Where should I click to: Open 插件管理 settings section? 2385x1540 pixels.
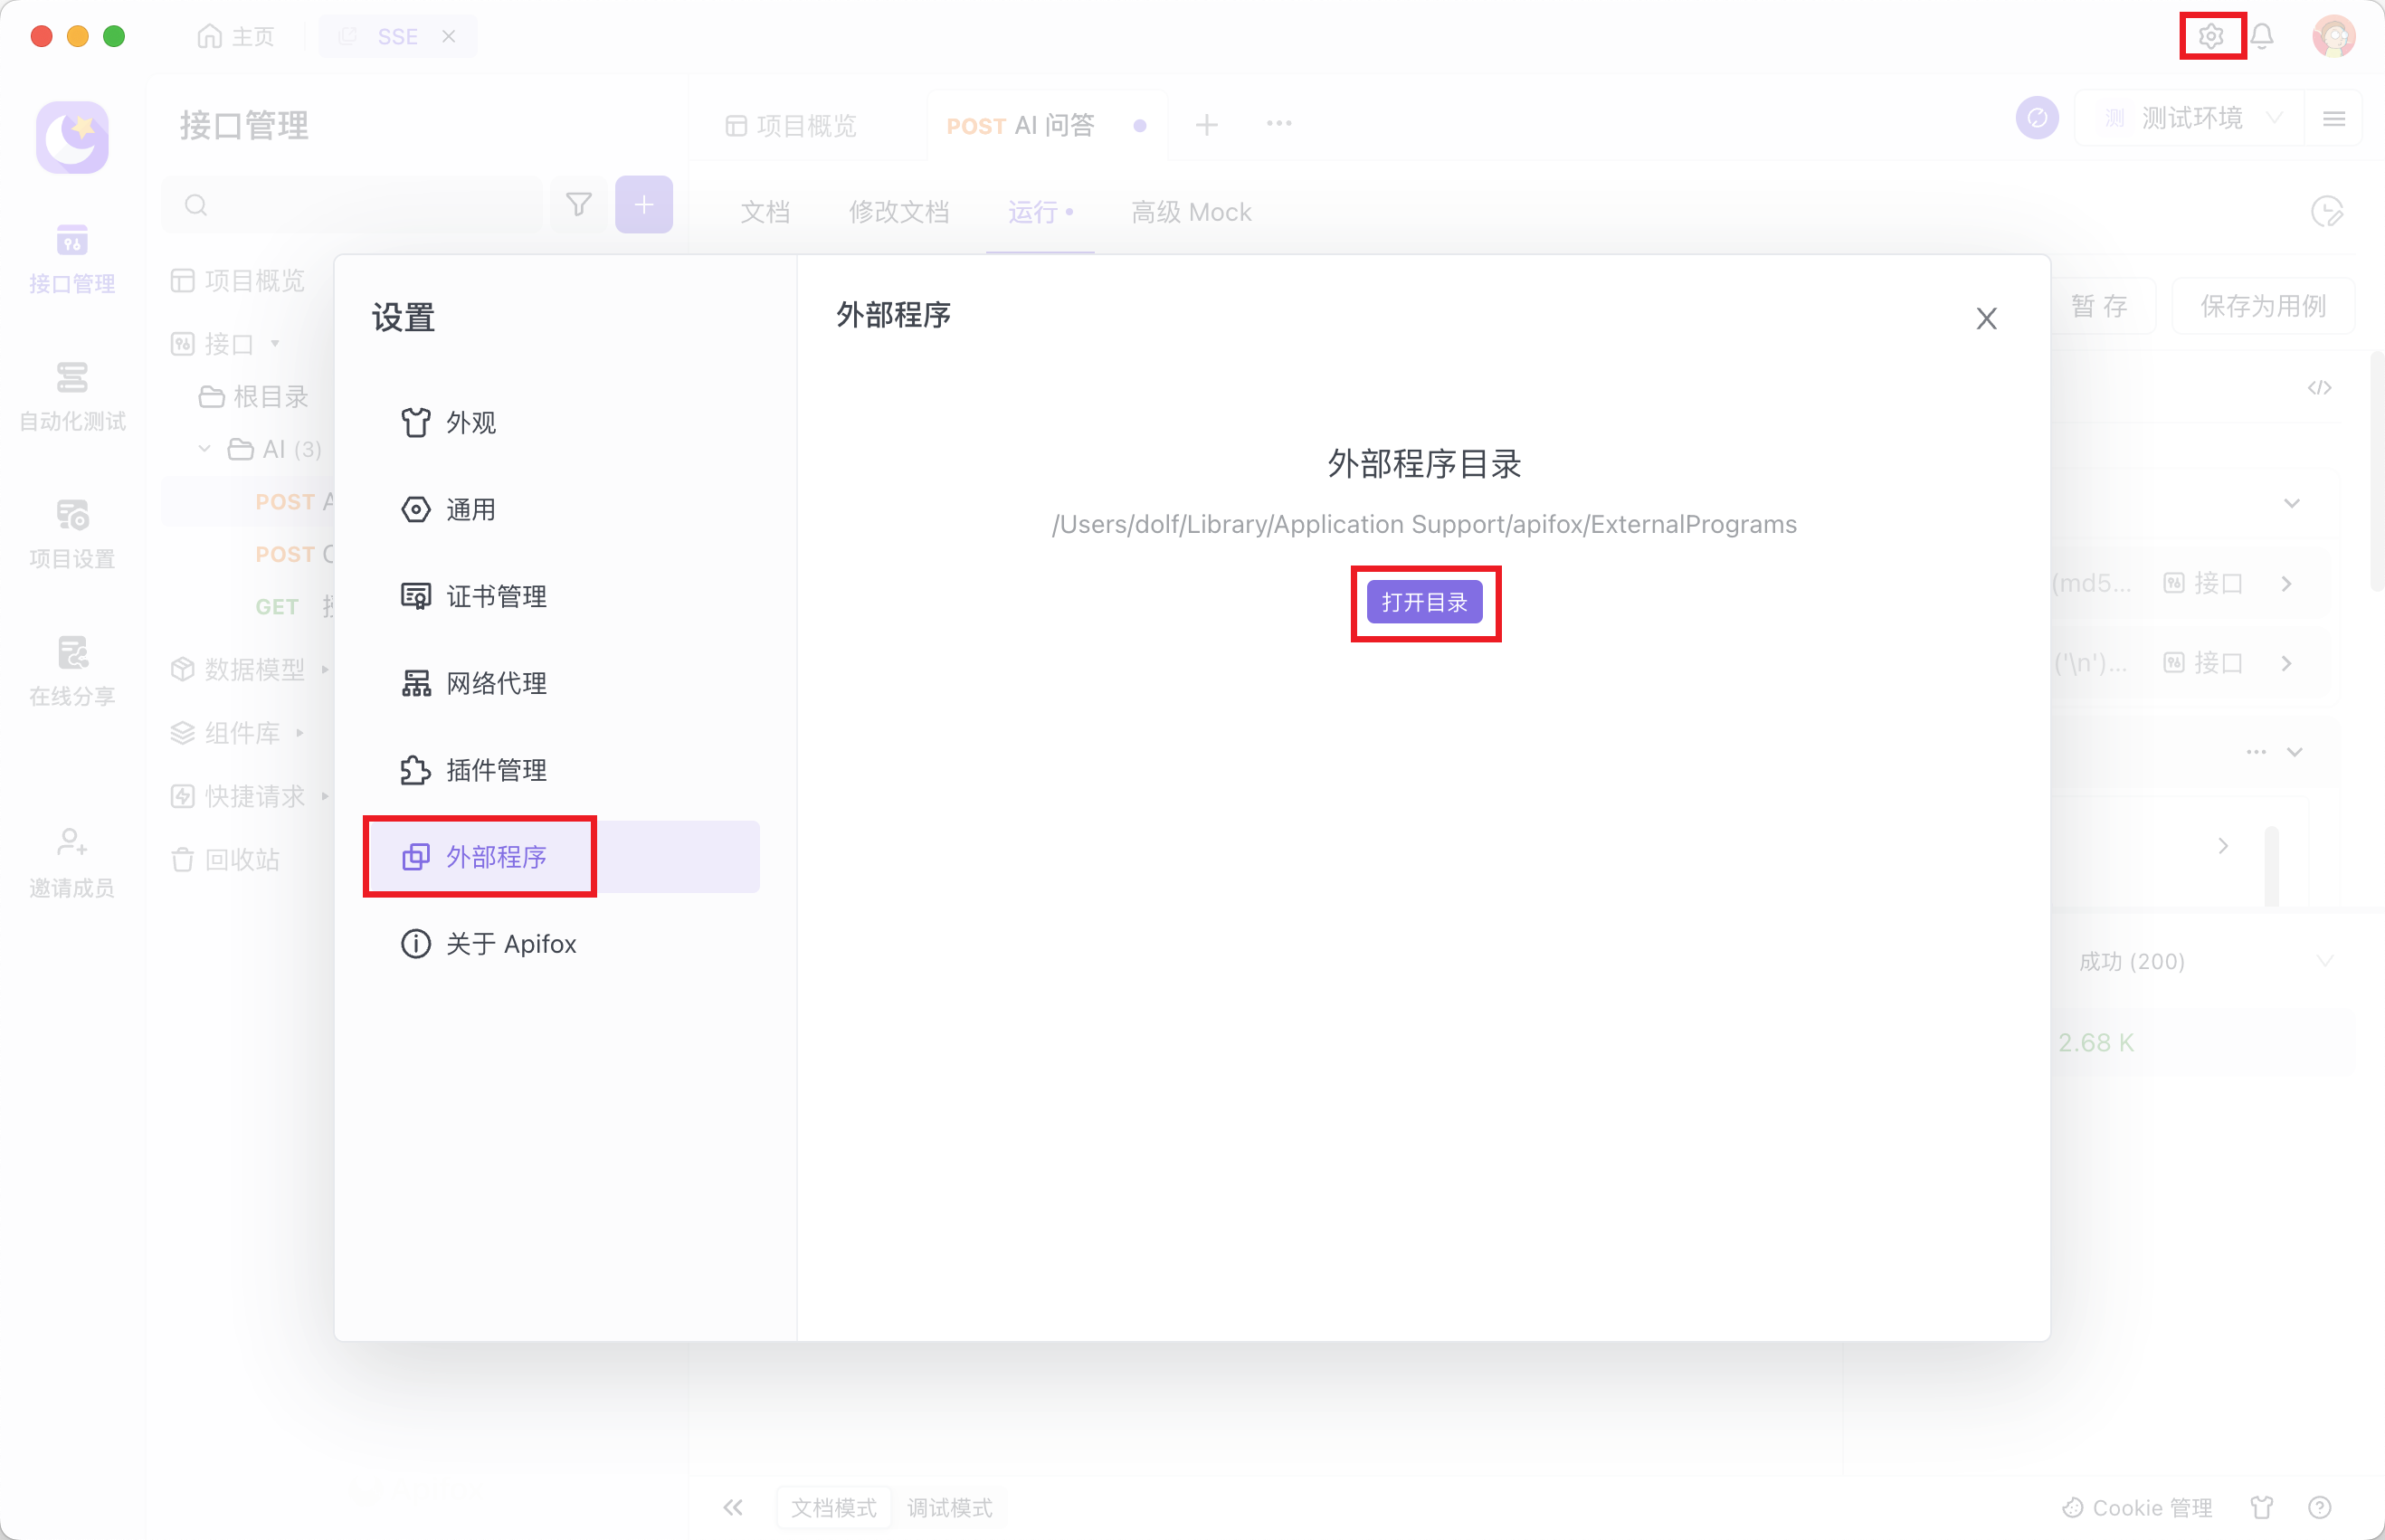pyautogui.click(x=495, y=771)
